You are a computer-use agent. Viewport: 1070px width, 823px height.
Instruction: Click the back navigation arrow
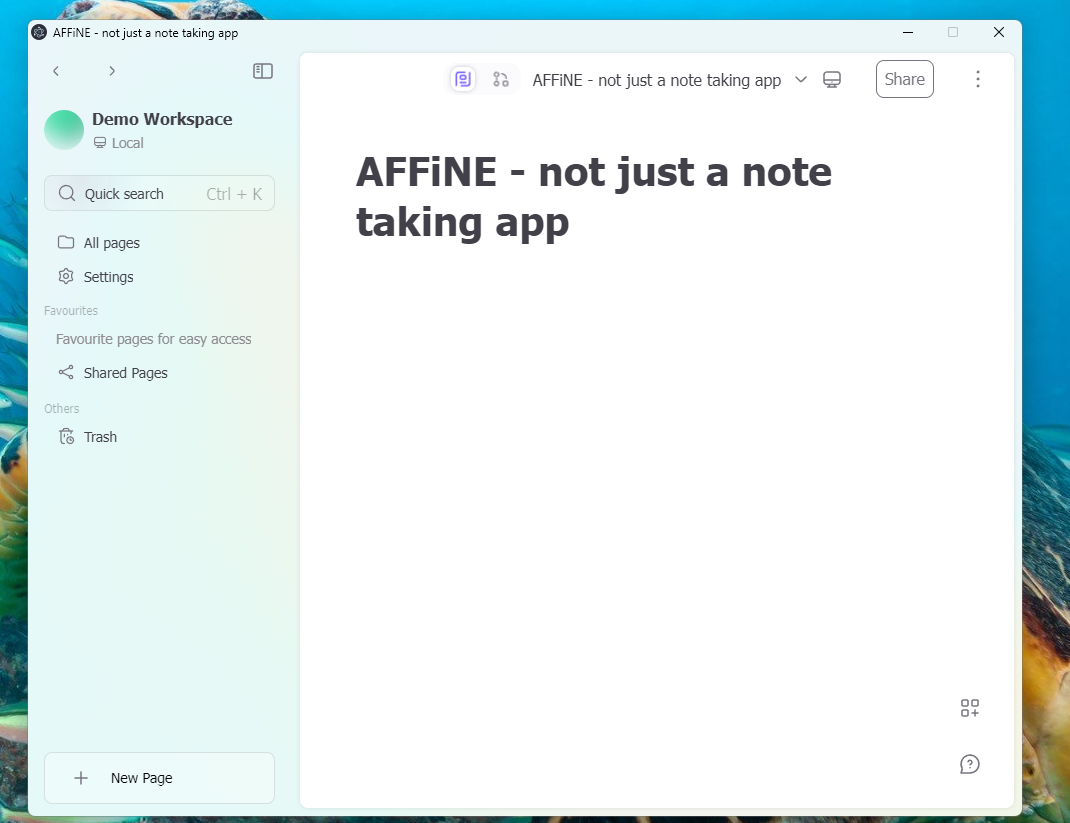point(56,71)
